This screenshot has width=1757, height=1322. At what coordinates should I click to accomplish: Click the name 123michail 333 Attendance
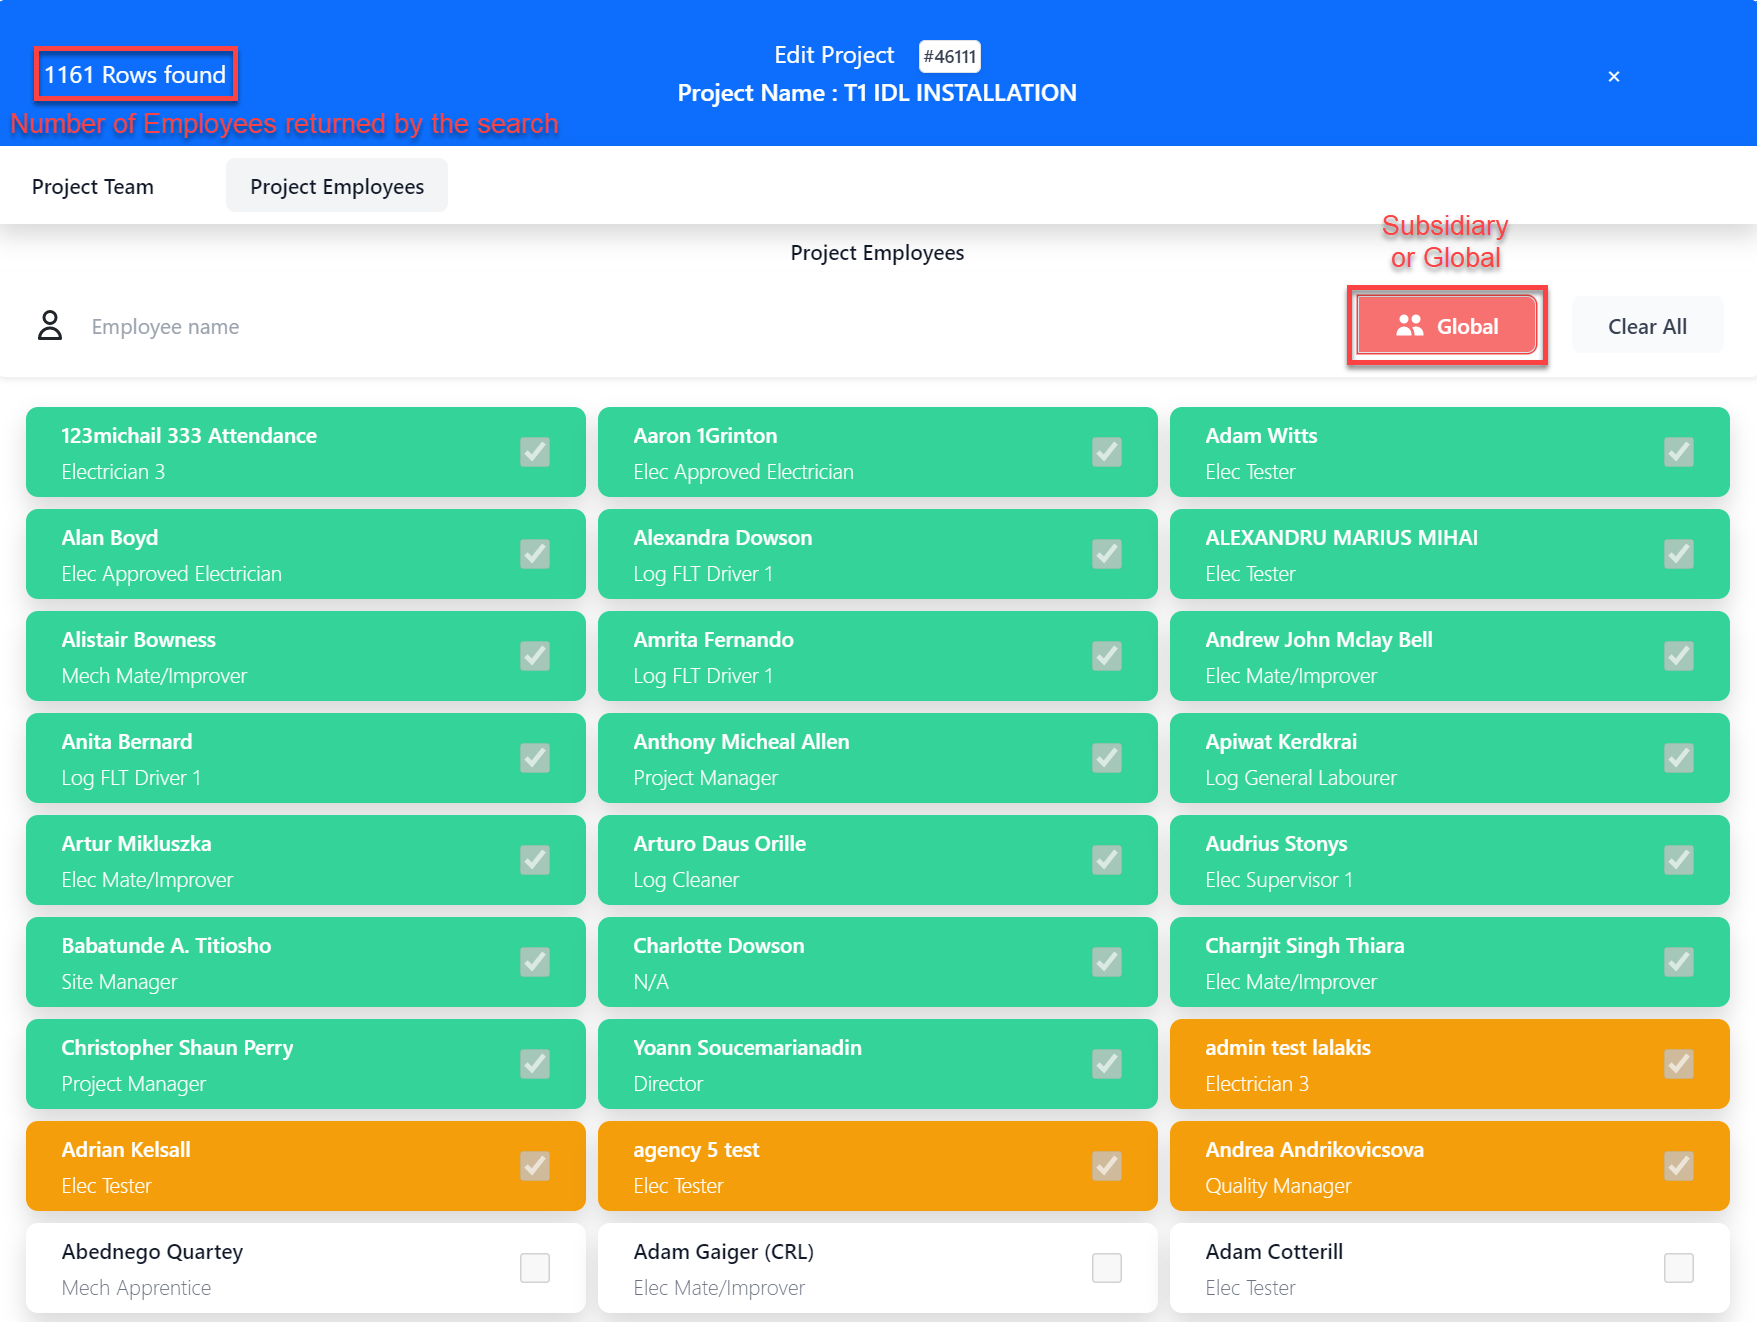click(189, 436)
